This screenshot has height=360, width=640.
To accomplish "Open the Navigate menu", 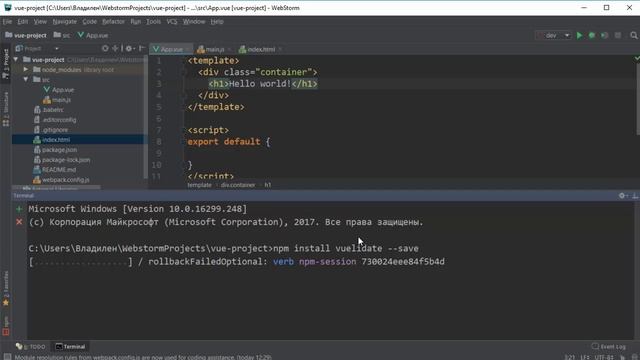I will [x=64, y=22].
